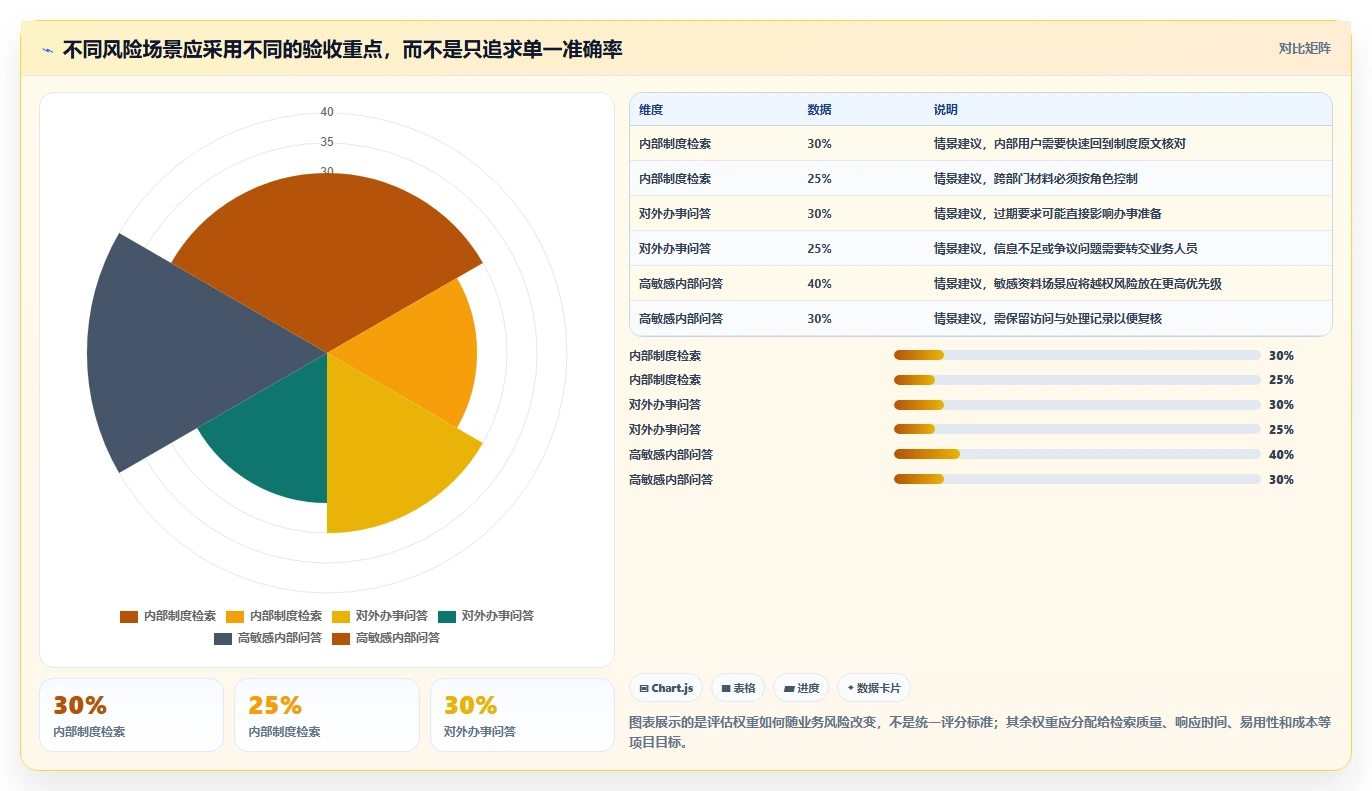Click the 对外办事问答 30% progress bar
Viewport: 1372px width, 791px height.
pyautogui.click(x=1077, y=405)
